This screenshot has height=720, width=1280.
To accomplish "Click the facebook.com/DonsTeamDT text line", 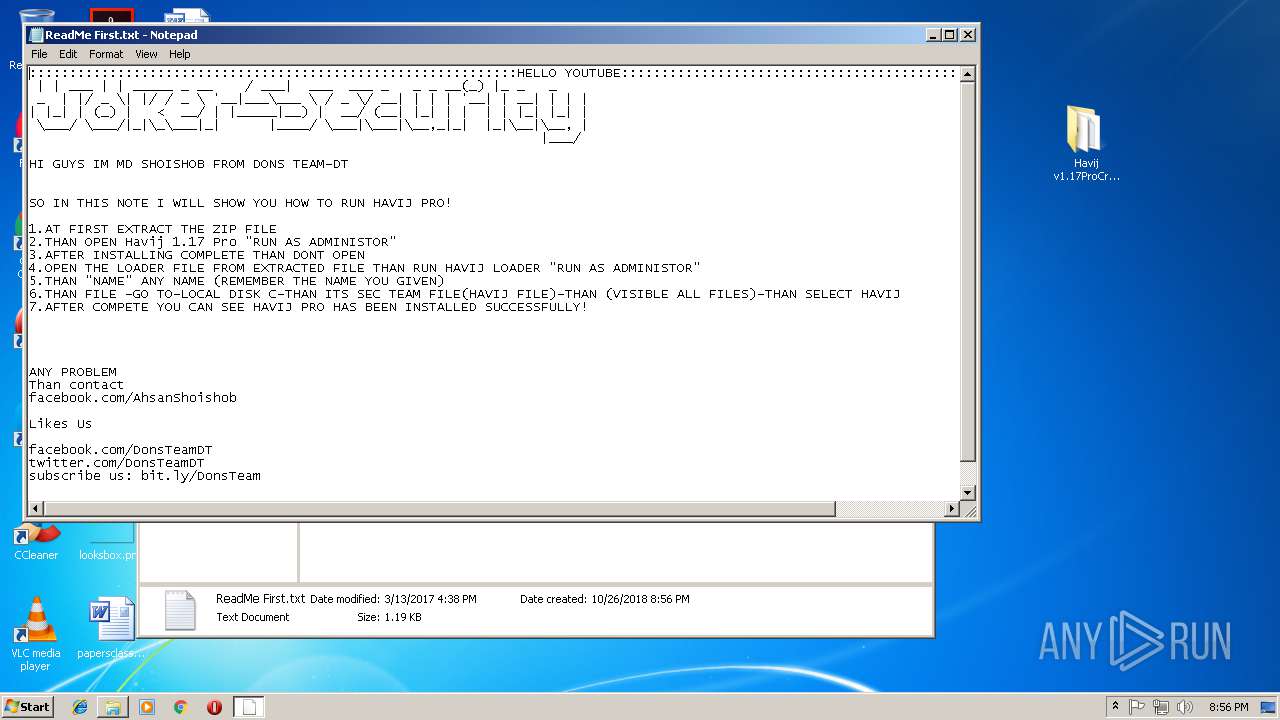I will [121, 450].
